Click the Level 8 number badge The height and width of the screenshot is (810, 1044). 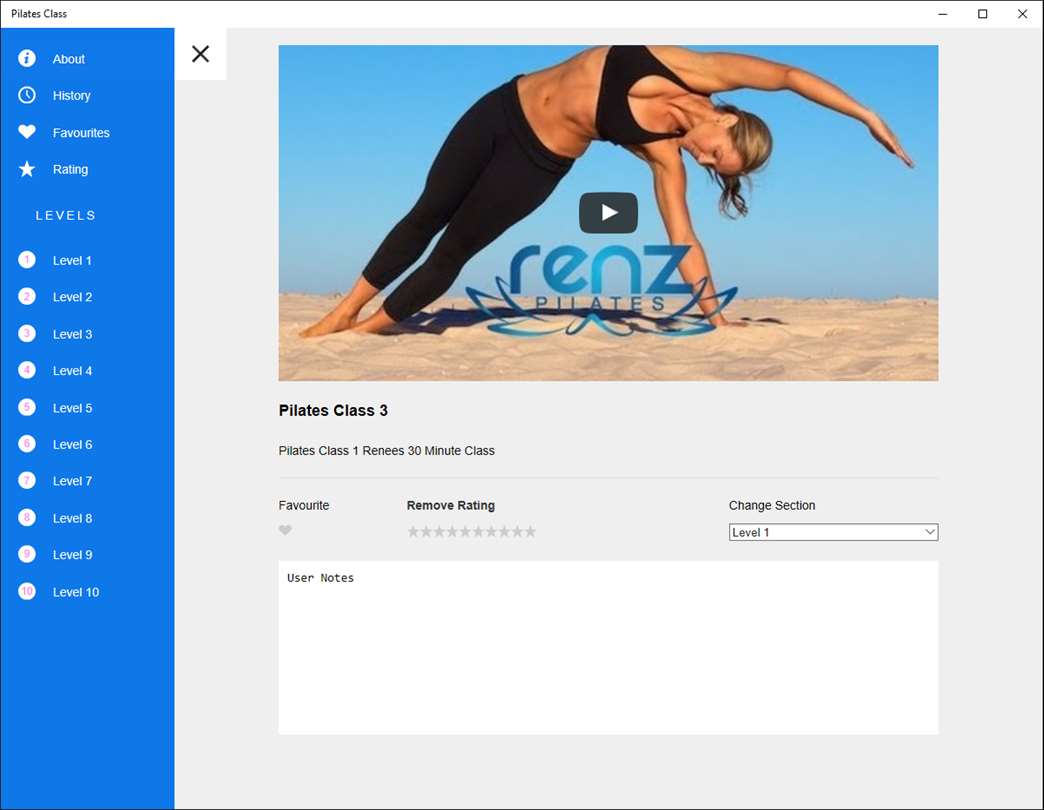coord(27,518)
